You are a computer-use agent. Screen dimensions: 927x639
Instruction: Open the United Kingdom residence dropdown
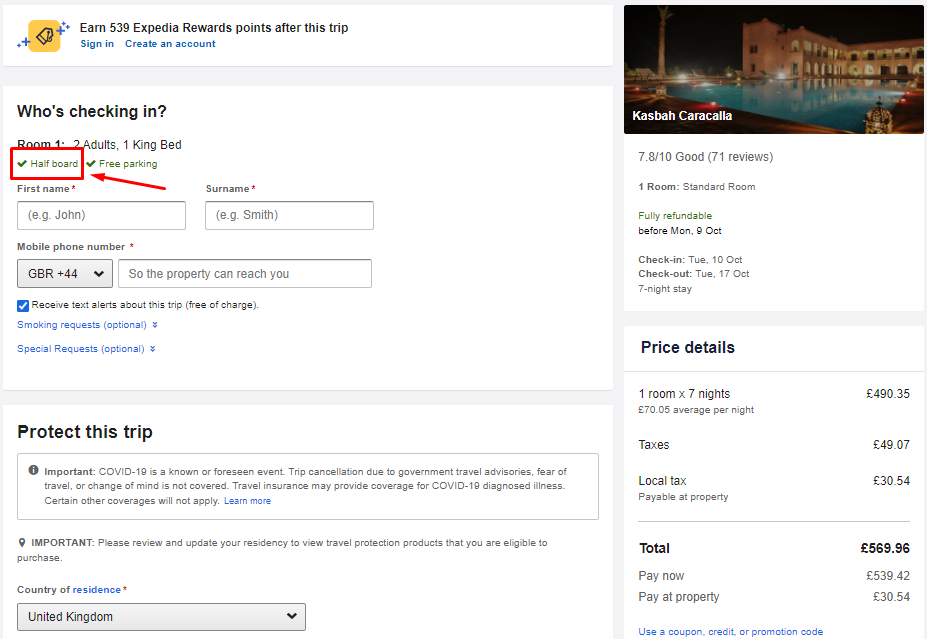point(161,617)
